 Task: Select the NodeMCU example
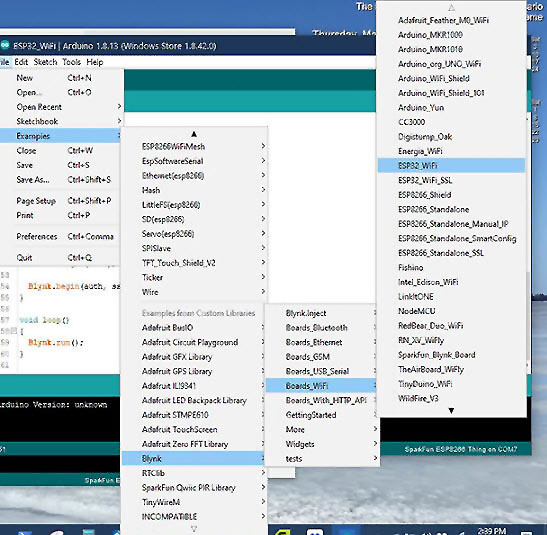pos(451,311)
